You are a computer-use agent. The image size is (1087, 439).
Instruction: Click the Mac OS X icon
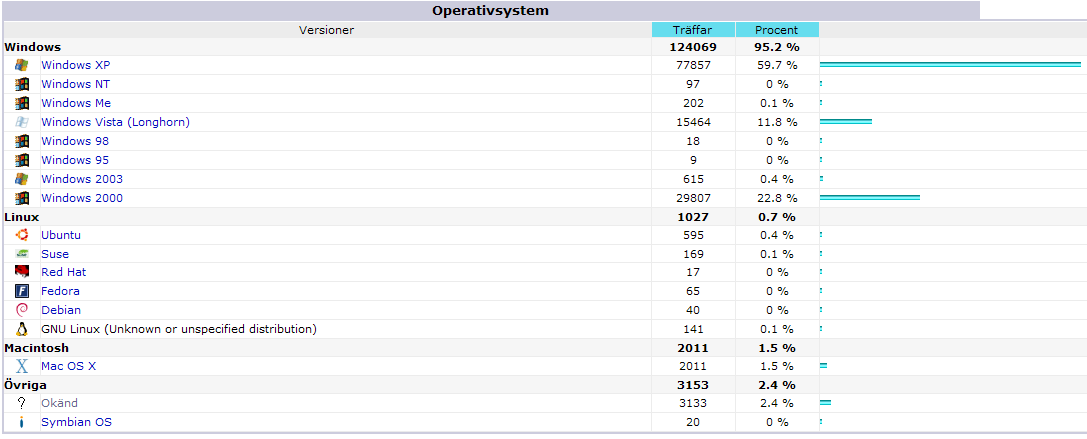point(21,366)
